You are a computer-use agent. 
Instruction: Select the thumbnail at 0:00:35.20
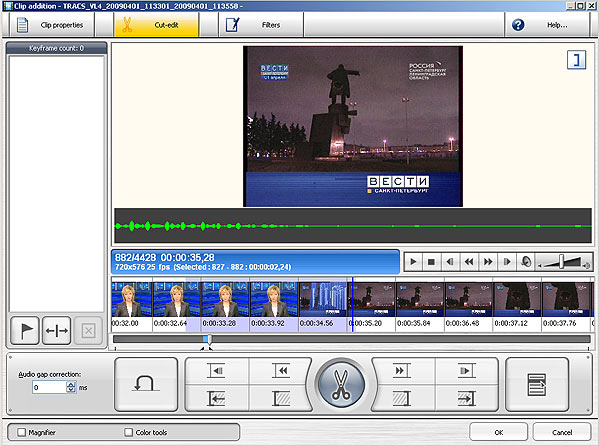(x=371, y=299)
